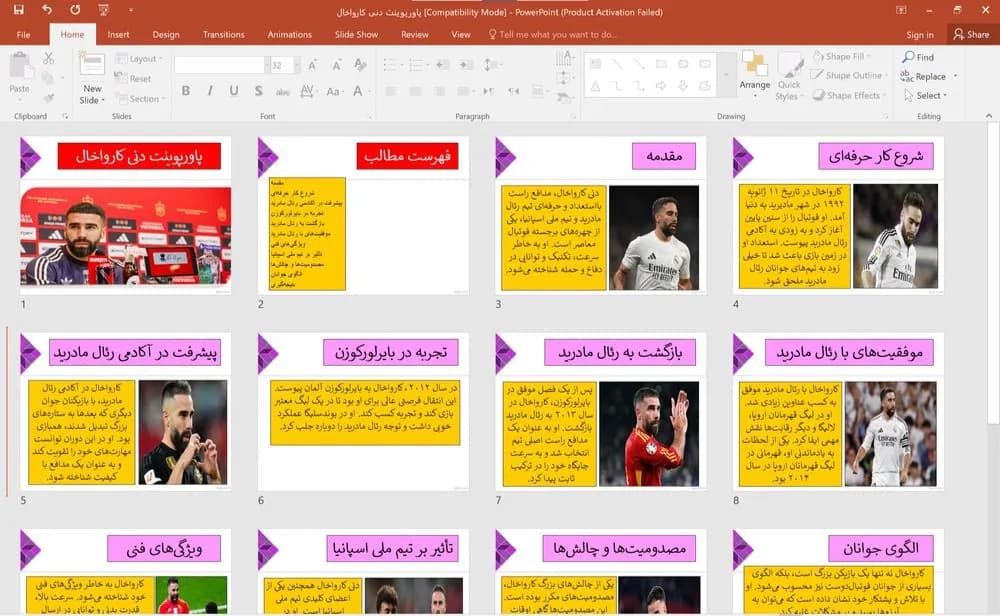Start slideshow from beginning via quick access icon
The width and height of the screenshot is (1000, 616).
(103, 10)
